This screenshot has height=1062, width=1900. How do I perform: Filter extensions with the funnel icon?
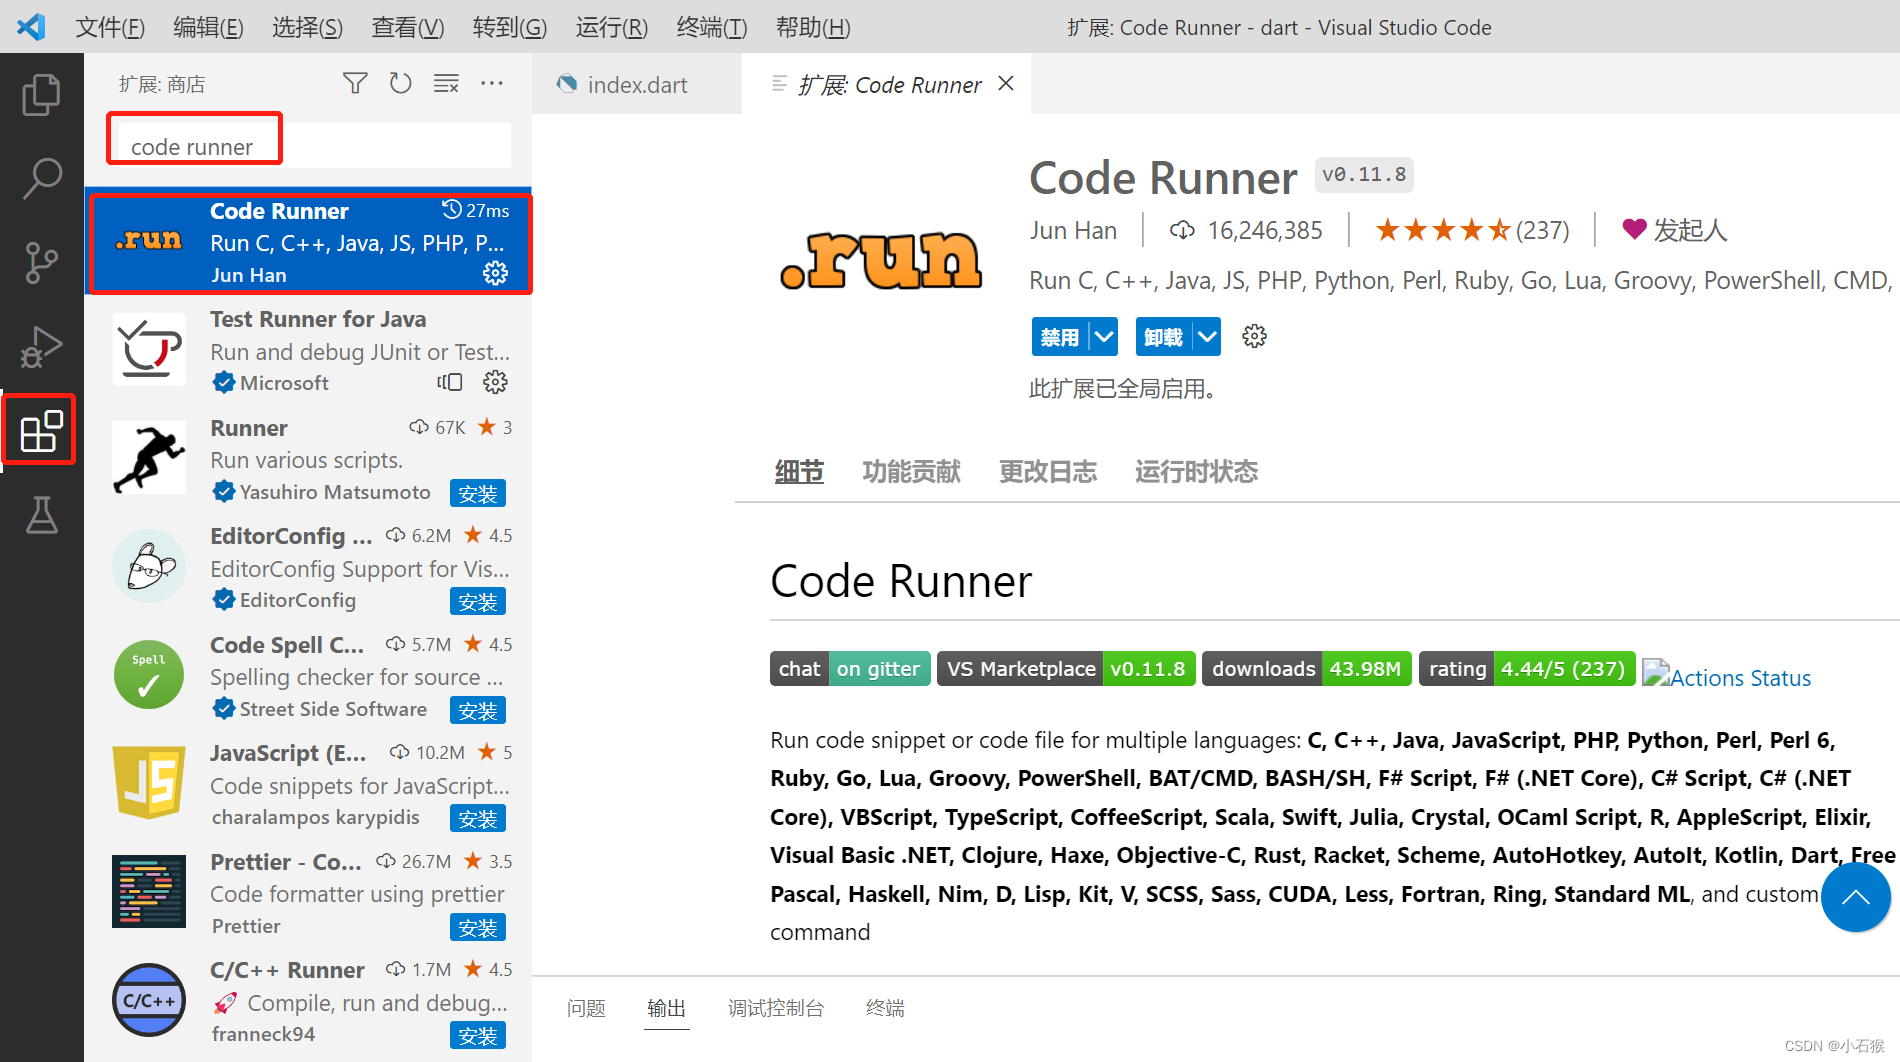pyautogui.click(x=355, y=83)
